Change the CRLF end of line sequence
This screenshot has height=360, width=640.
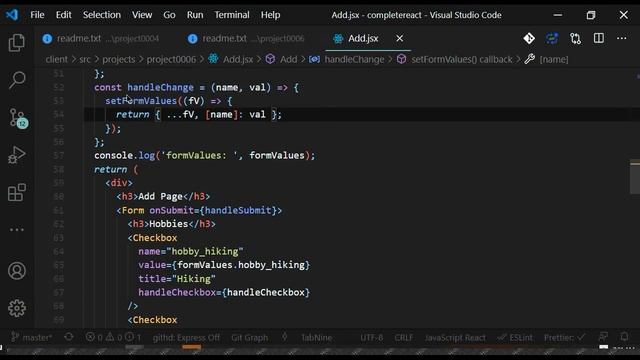click(404, 338)
